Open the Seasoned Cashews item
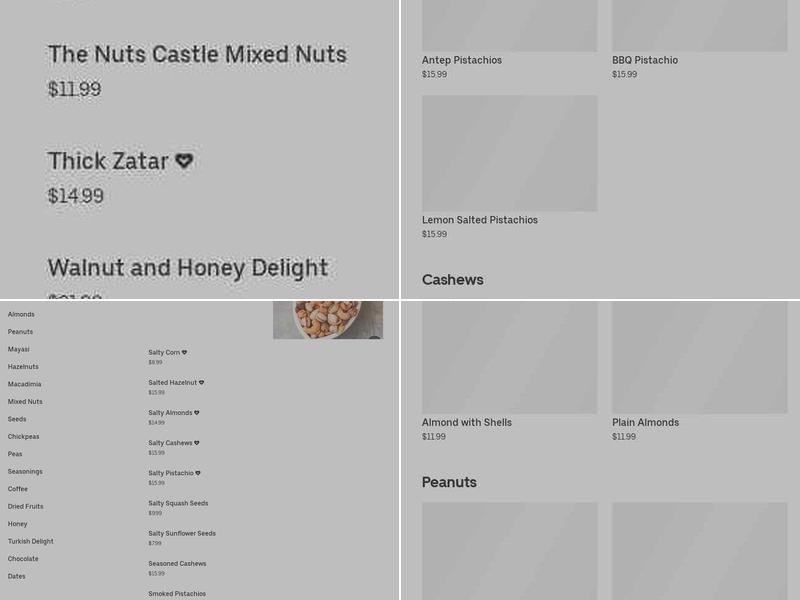The image size is (800, 600). pos(177,563)
